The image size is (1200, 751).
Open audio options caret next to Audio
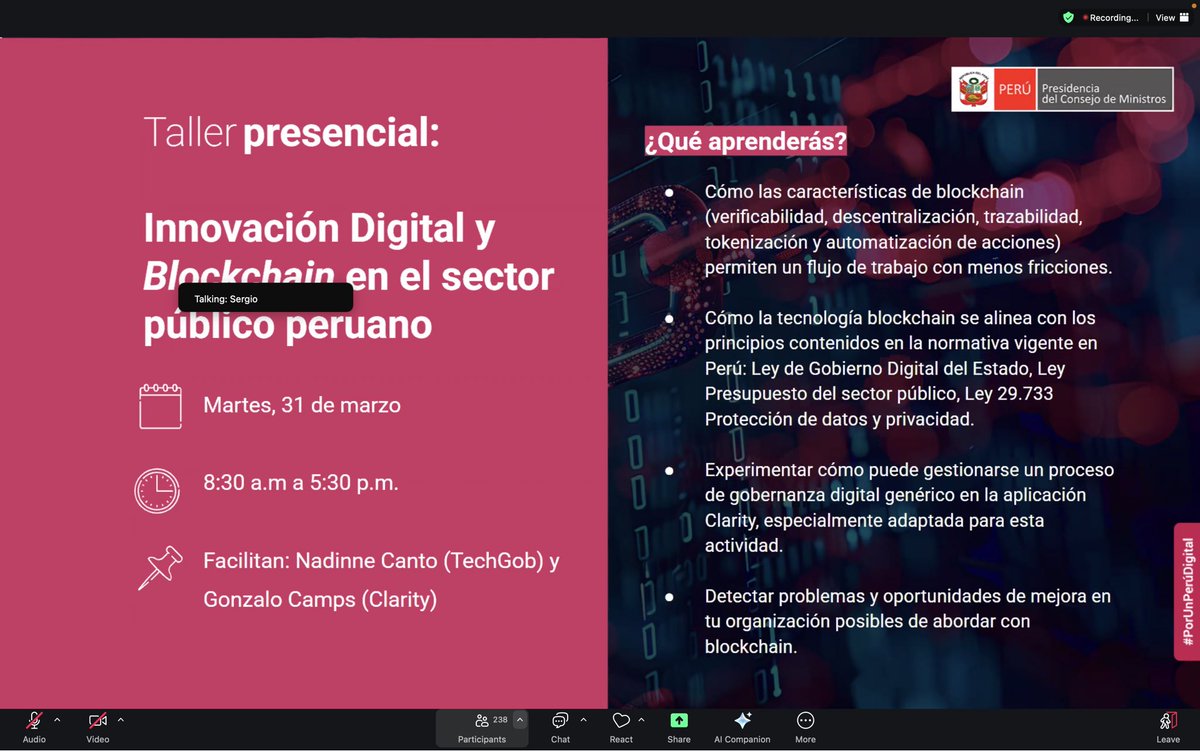pyautogui.click(x=57, y=720)
